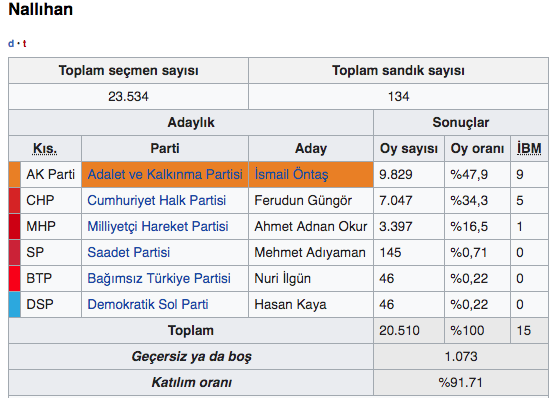551x398 pixels.
Task: Click CHP İBM seat count 5
Action: click(x=520, y=200)
